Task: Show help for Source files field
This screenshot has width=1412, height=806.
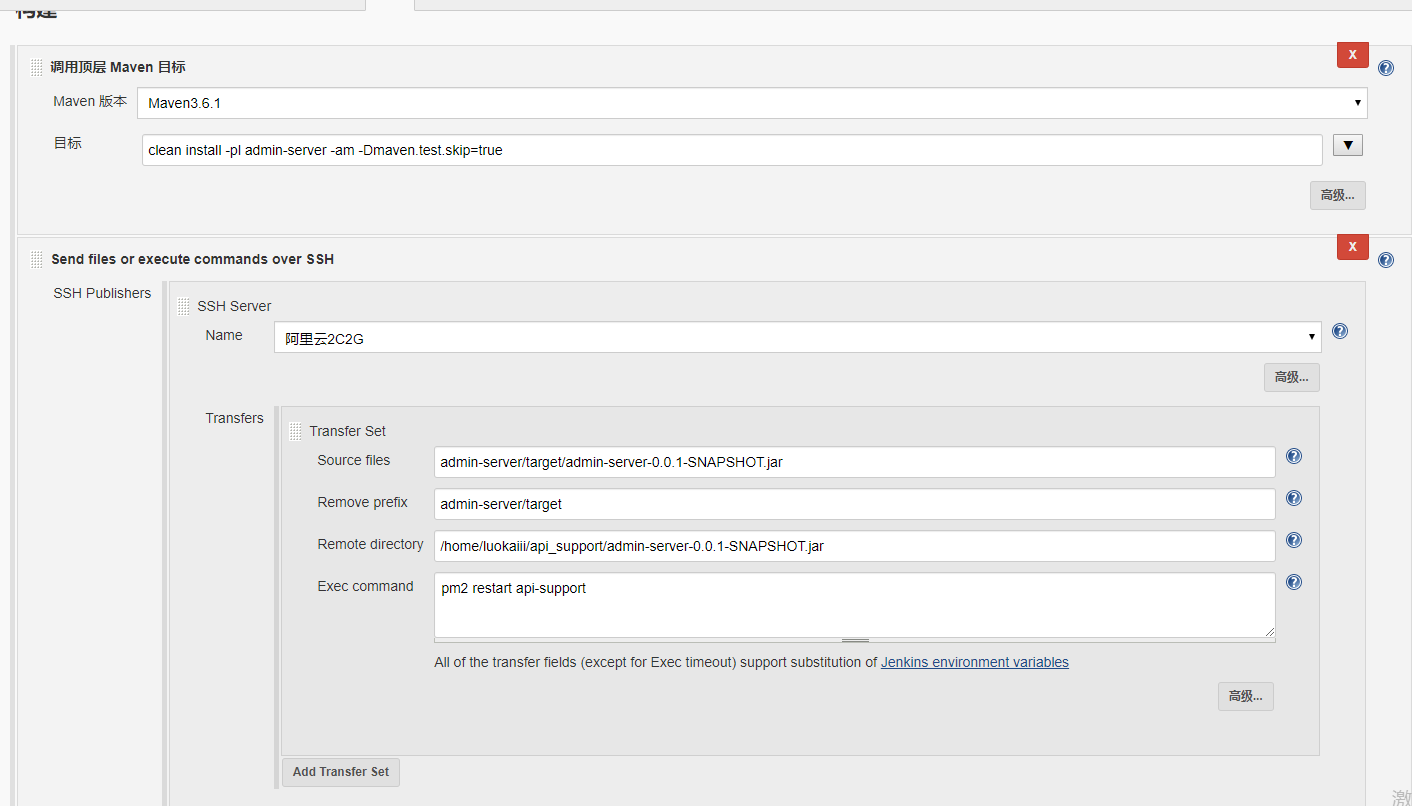Action: [1293, 456]
